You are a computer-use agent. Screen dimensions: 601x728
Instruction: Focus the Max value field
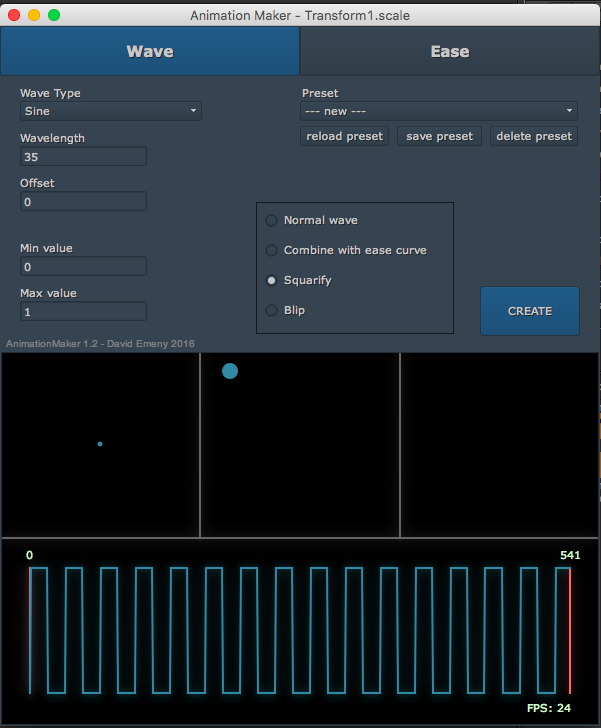[83, 311]
